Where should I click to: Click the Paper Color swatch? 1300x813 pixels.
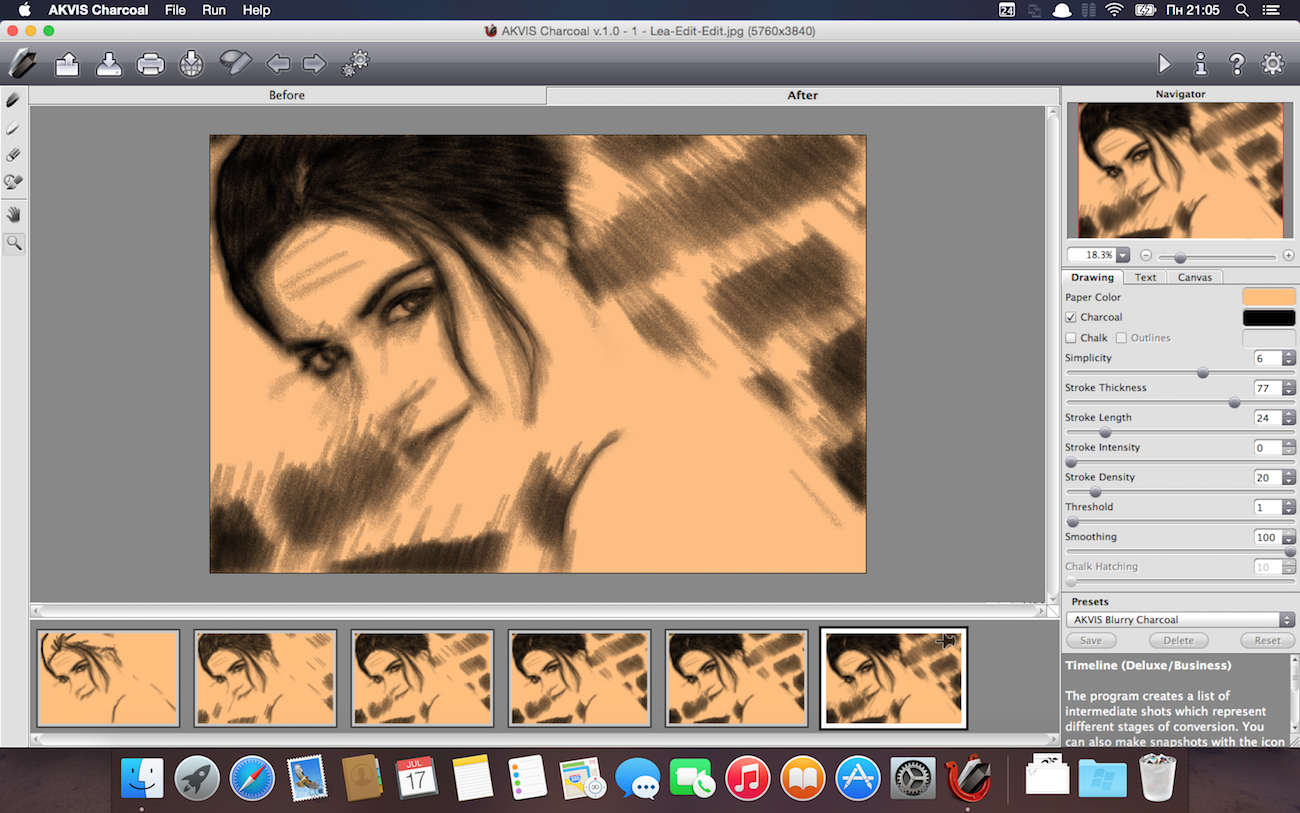[1268, 297]
